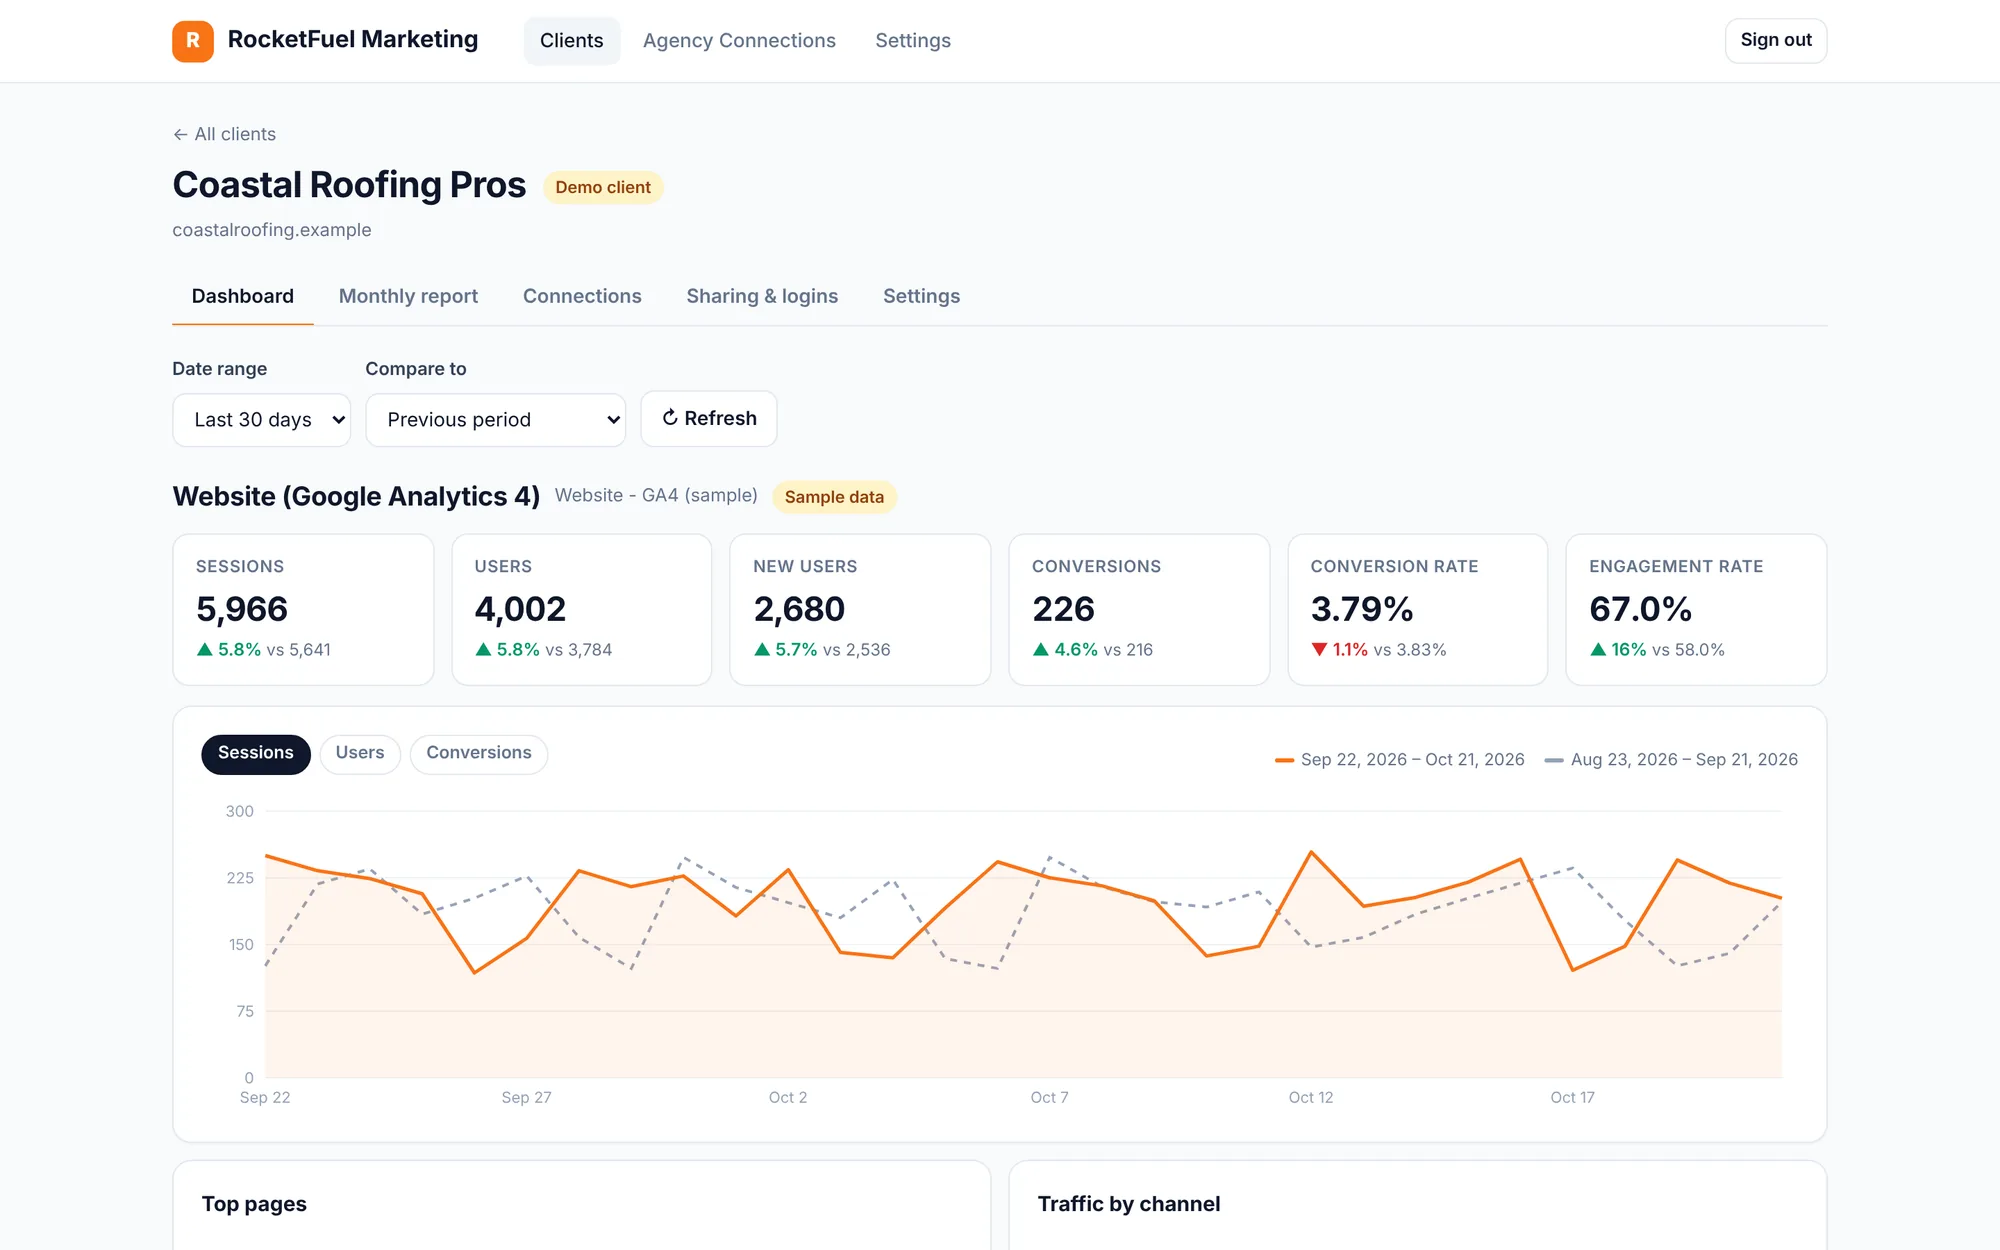
Task: Click the green up arrow beside 4.6%
Action: 1041,650
